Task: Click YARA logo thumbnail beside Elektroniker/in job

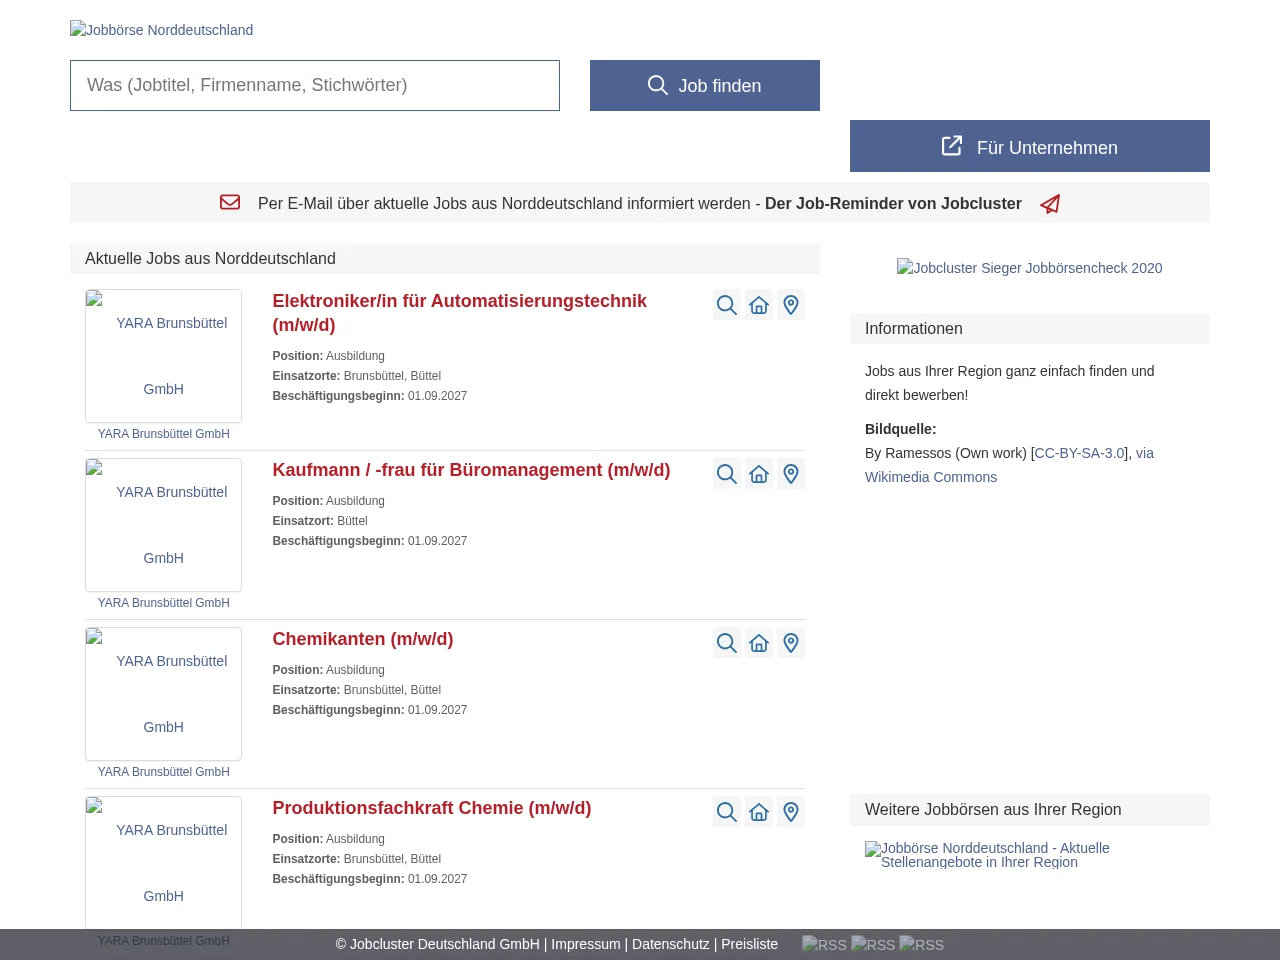Action: point(163,356)
